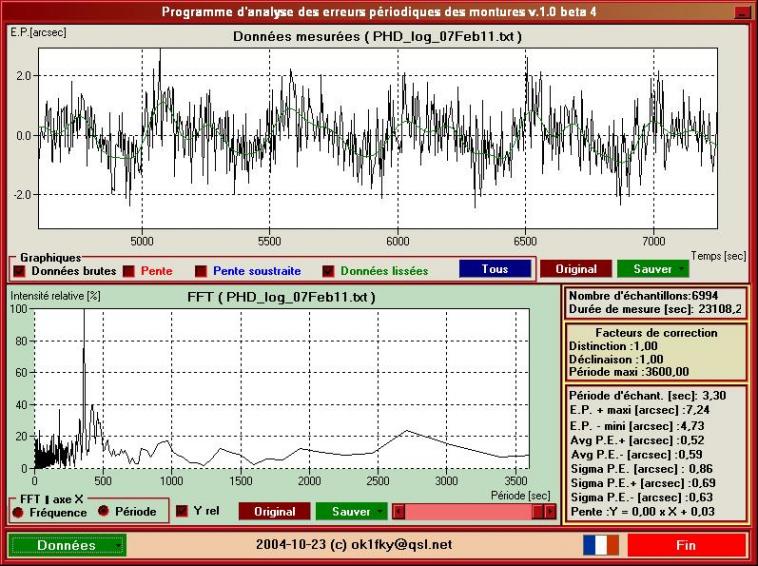This screenshot has width=758, height=566.
Task: Select the Fréquence radio button
Action: click(17, 513)
